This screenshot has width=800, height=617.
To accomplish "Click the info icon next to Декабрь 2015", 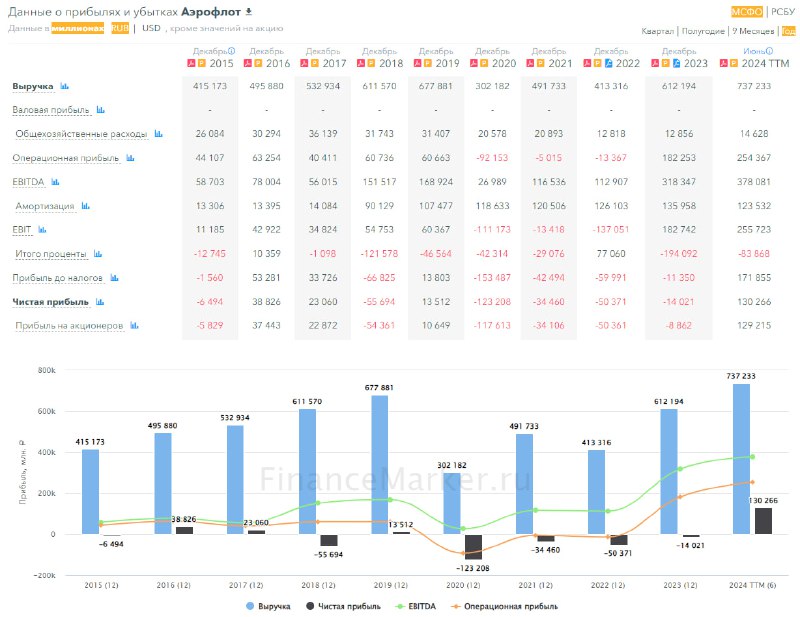I will tap(232, 51).
